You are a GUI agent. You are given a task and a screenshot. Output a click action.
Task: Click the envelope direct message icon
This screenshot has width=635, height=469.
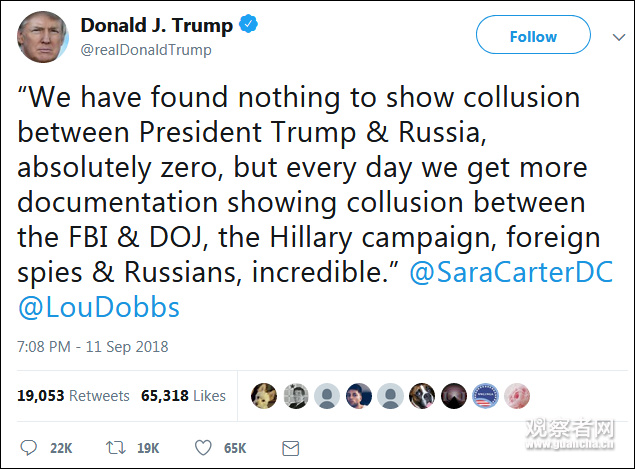click(291, 447)
